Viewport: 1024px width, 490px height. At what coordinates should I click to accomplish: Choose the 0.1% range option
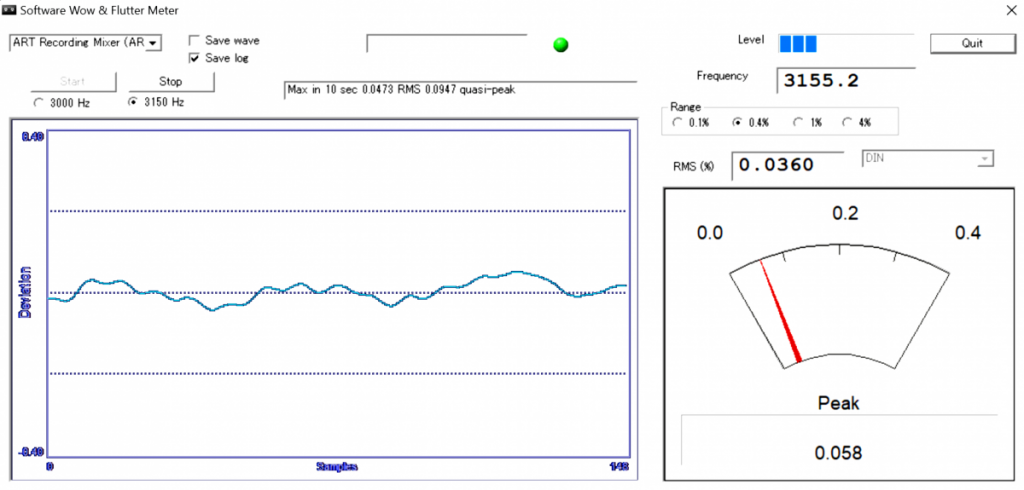pyautogui.click(x=677, y=122)
